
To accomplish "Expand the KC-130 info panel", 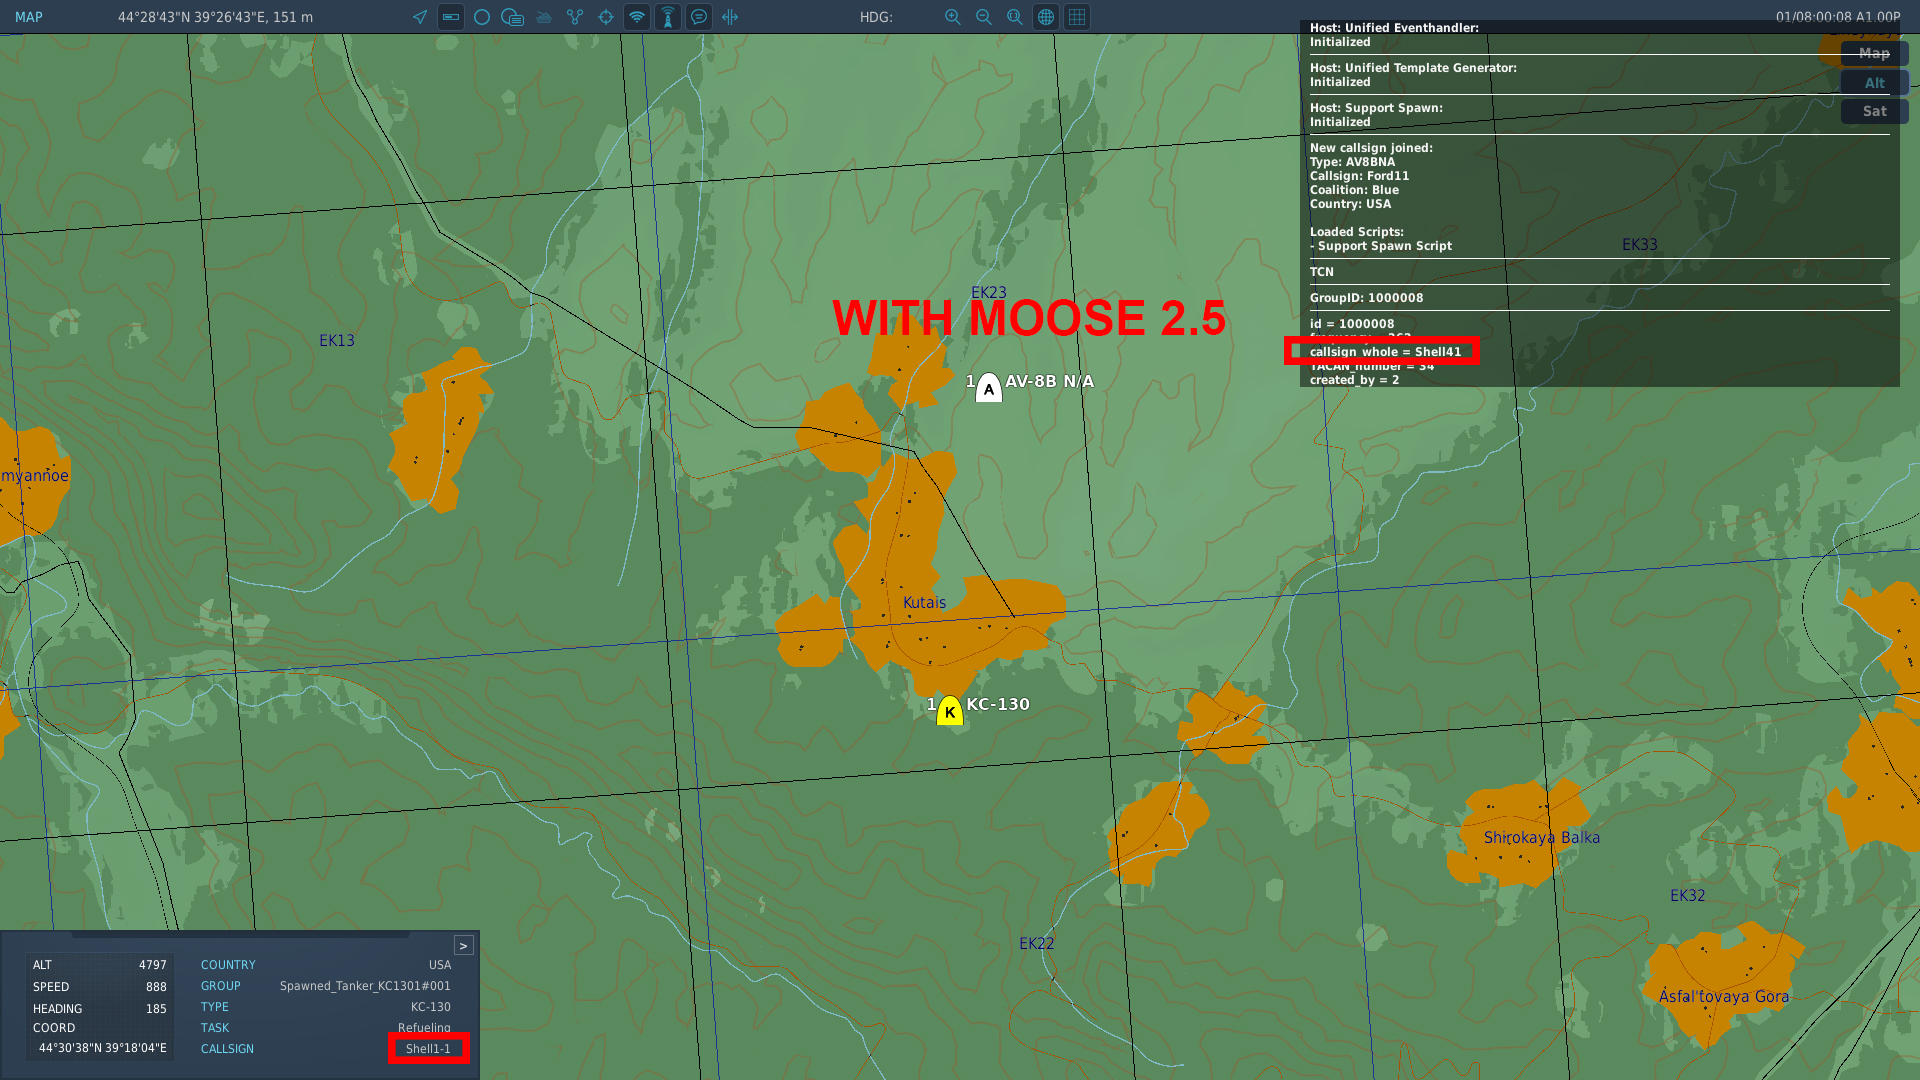I will point(464,944).
